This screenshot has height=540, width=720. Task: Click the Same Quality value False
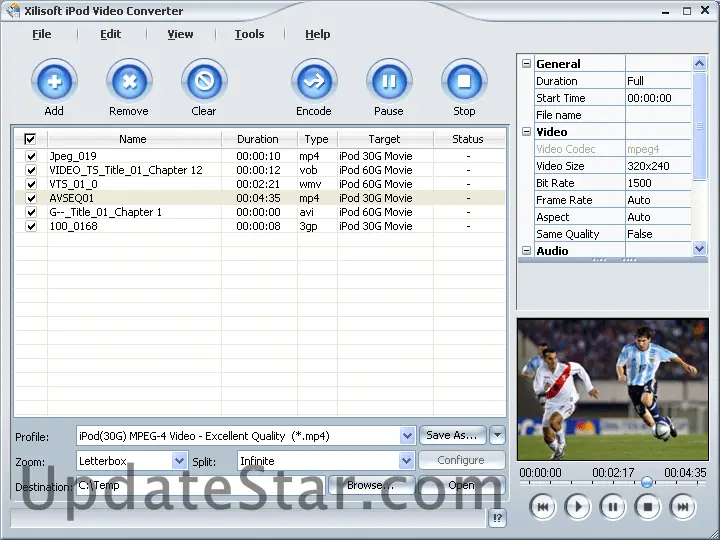point(640,234)
